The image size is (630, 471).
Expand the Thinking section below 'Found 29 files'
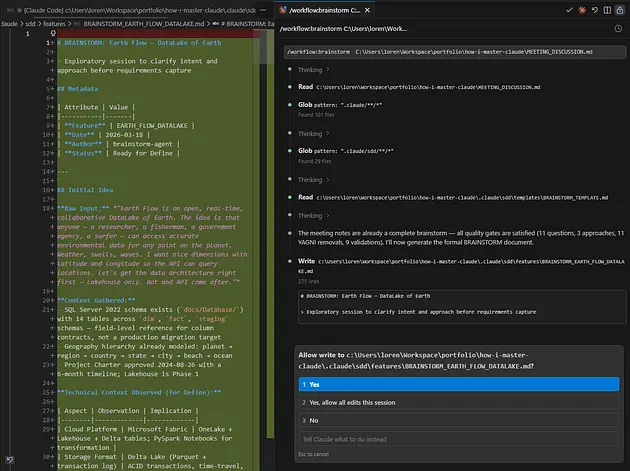313,180
